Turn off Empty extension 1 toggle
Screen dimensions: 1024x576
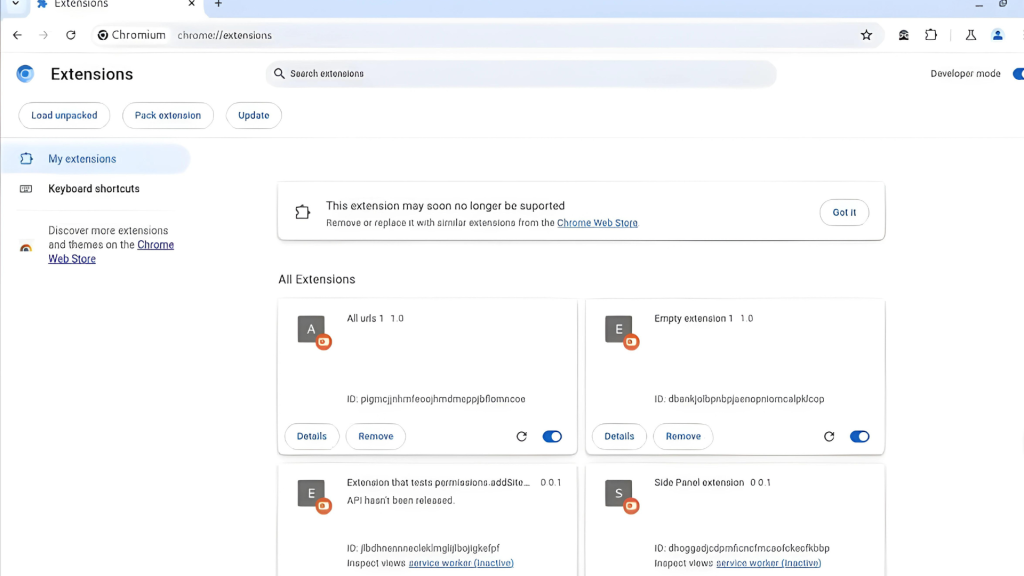coord(859,437)
